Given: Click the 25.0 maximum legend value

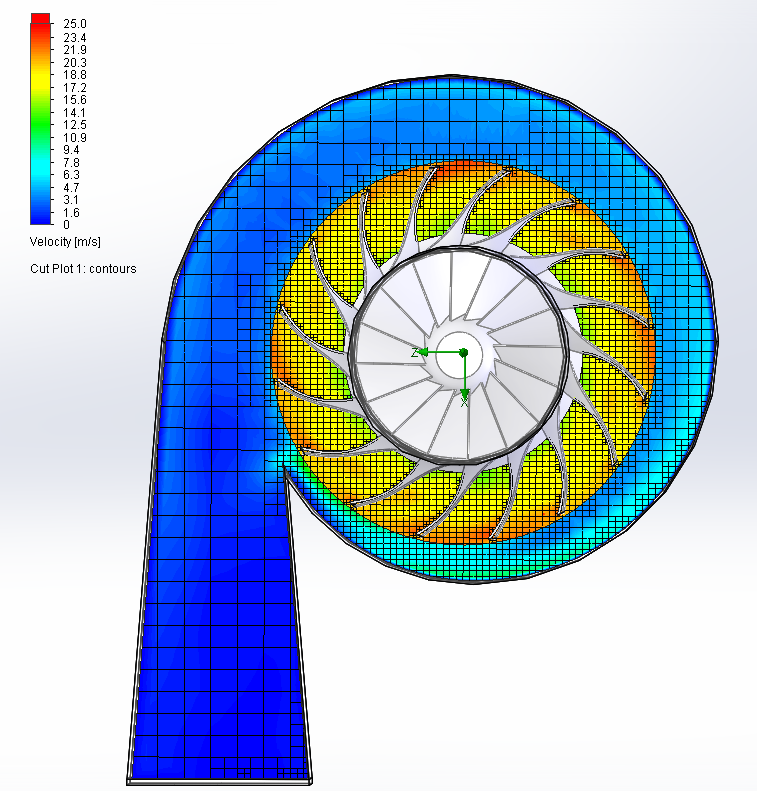Looking at the screenshot, I should [x=75, y=23].
